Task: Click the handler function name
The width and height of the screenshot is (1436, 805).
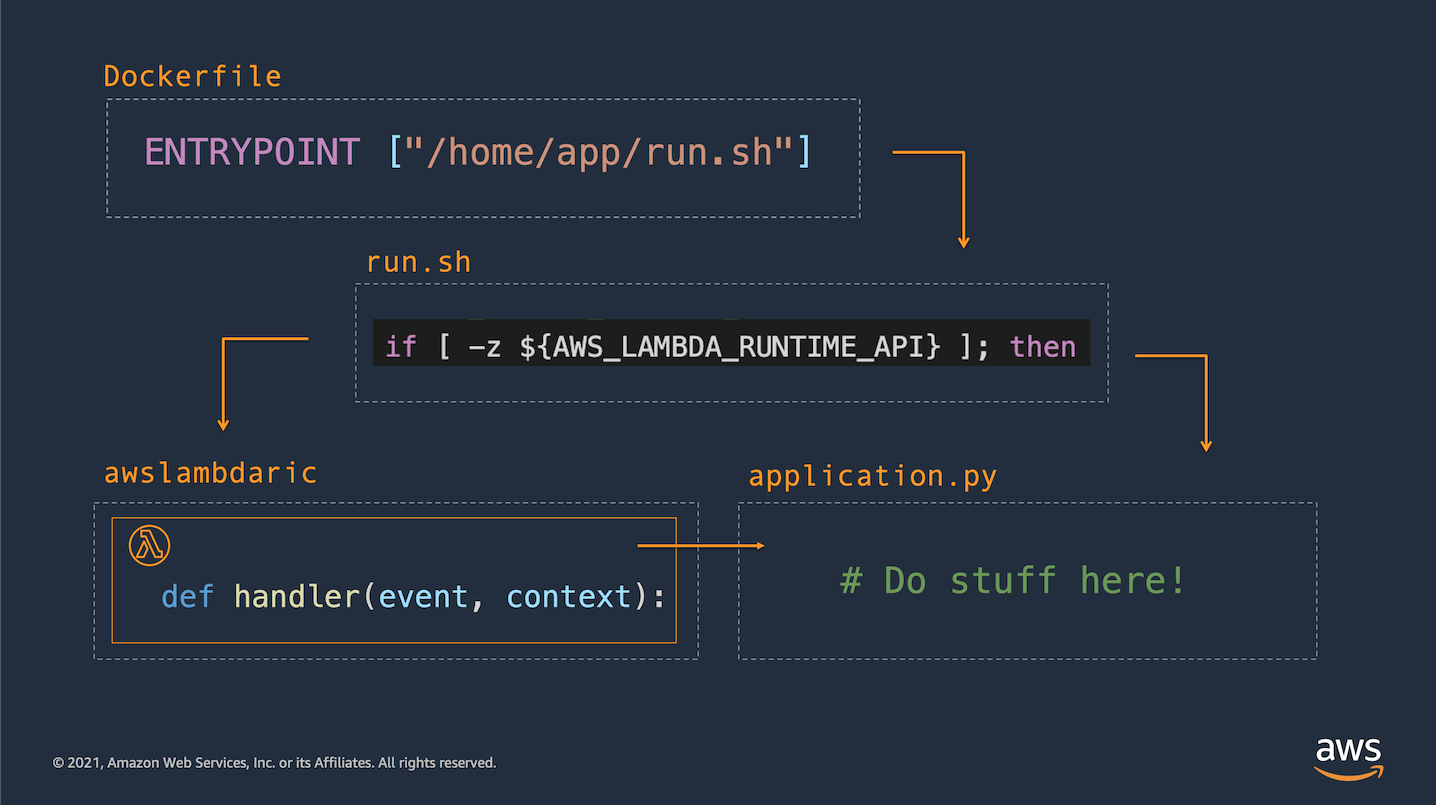Action: (x=297, y=597)
